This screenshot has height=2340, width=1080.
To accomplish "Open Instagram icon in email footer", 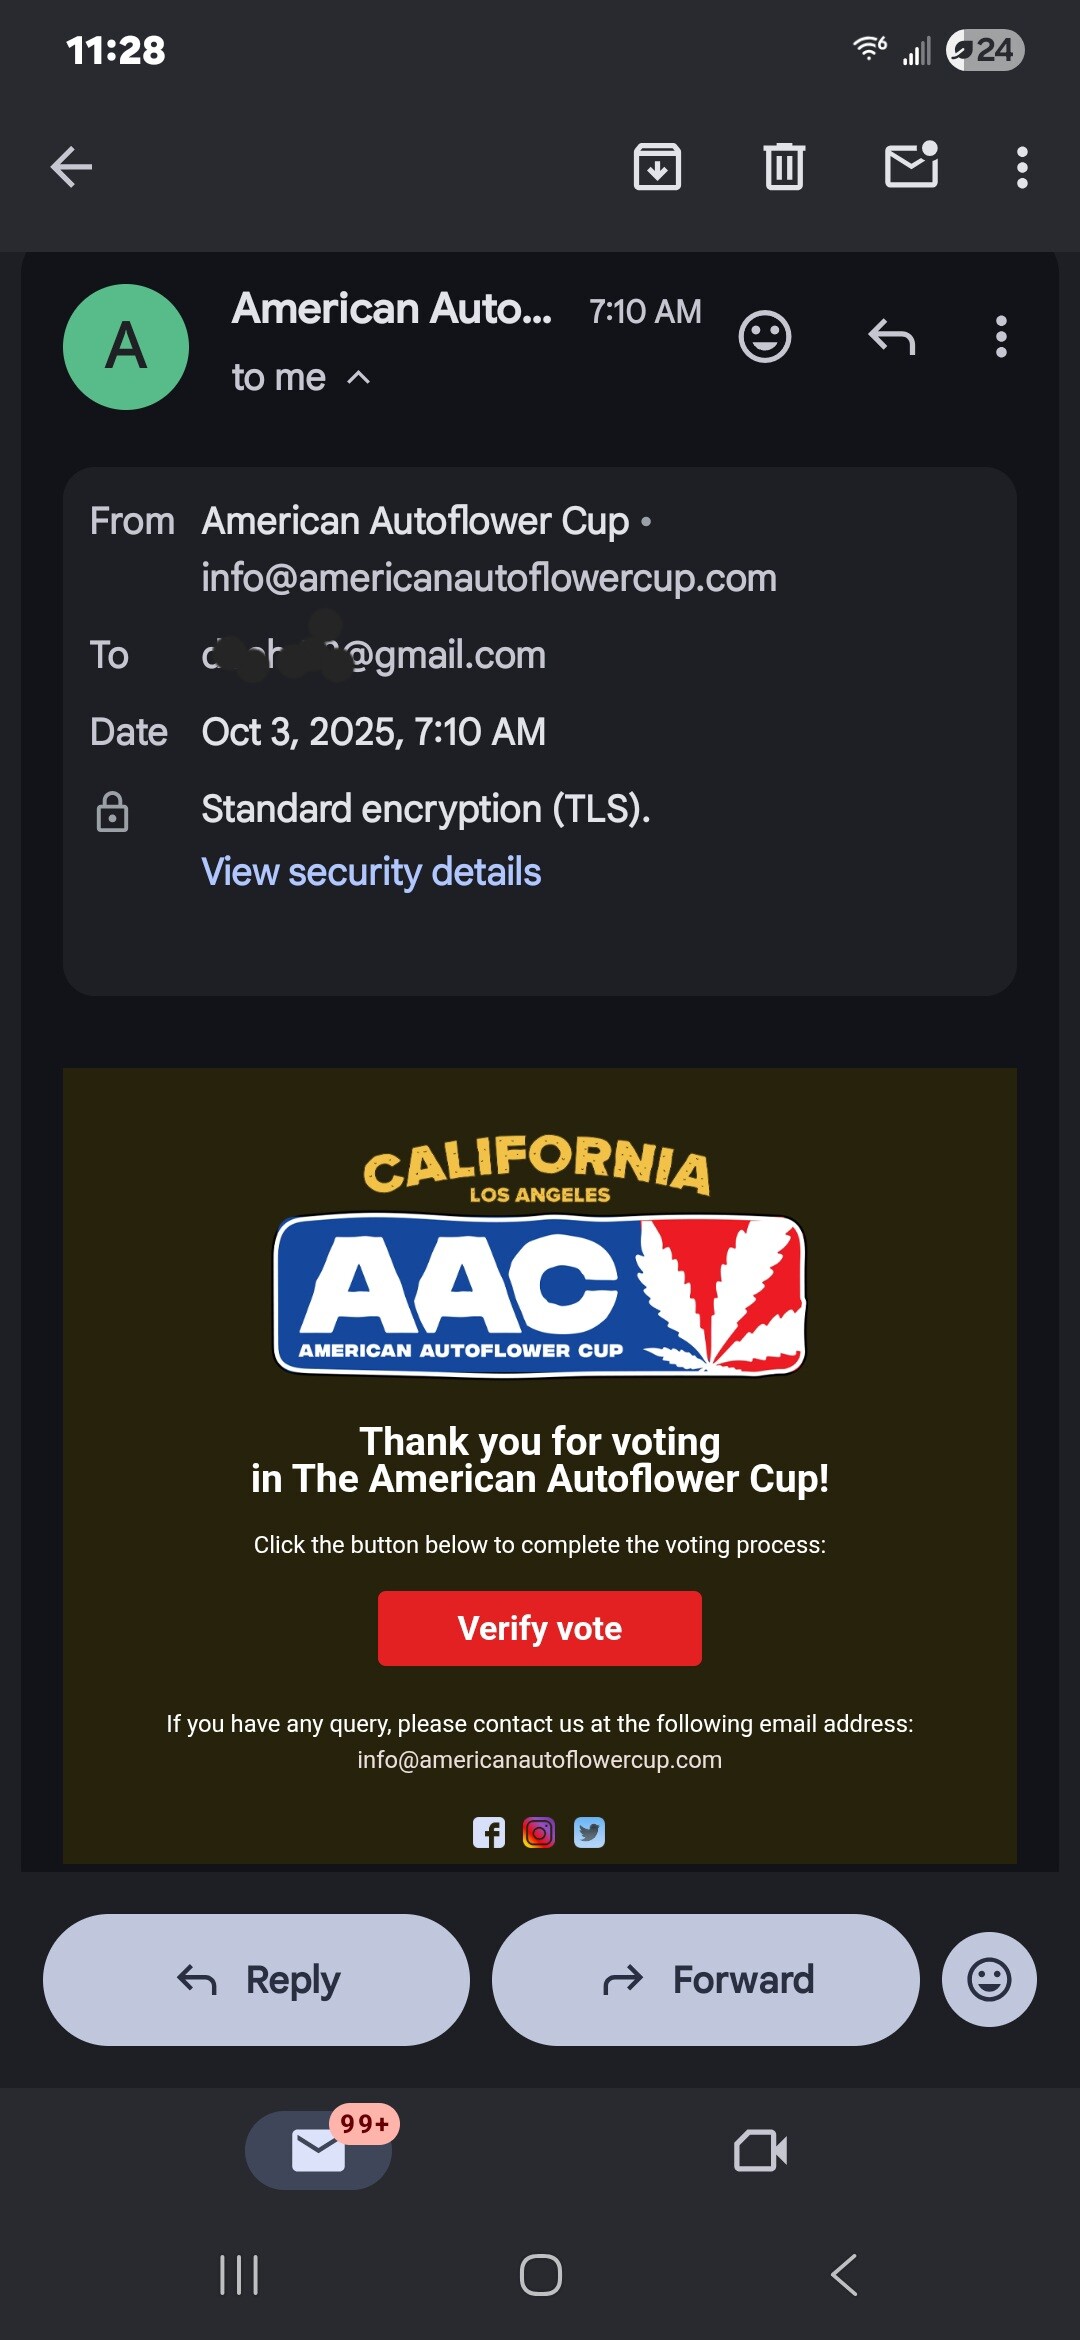I will (x=539, y=1833).
